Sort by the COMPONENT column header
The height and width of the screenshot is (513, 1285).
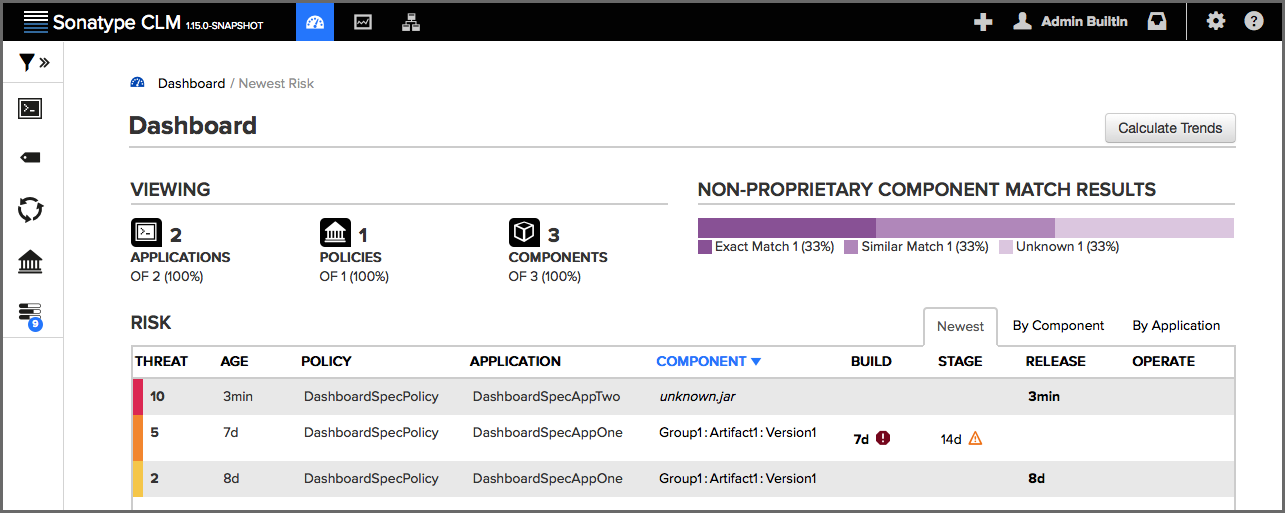click(708, 361)
